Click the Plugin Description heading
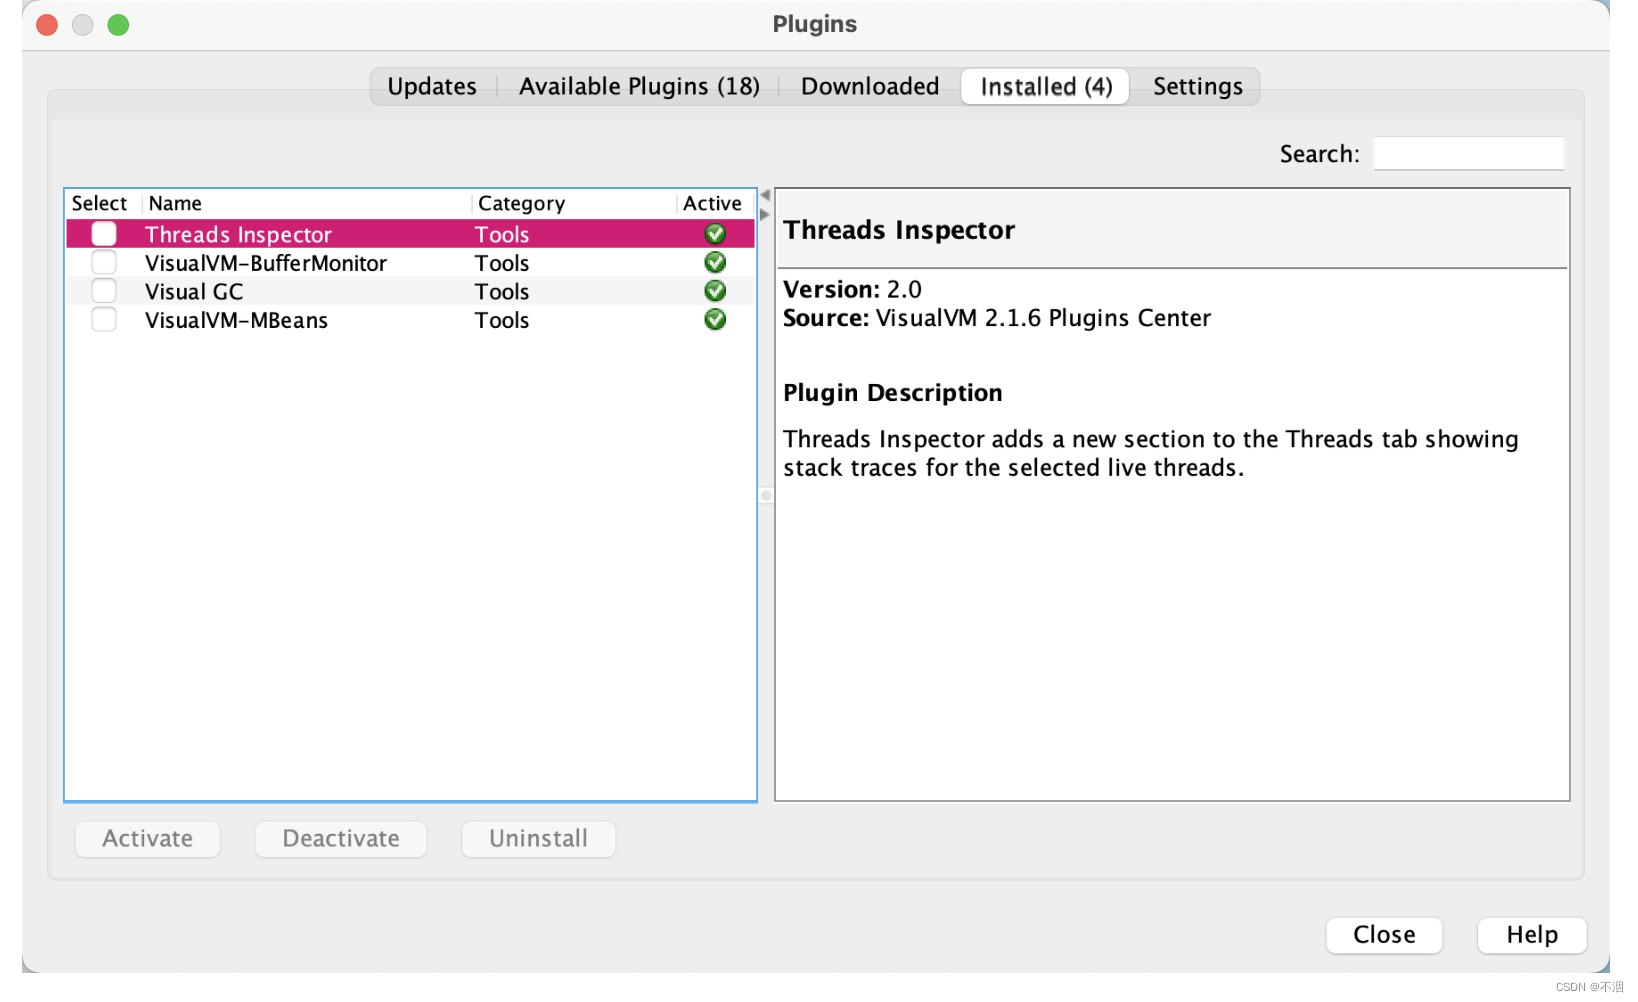 click(x=893, y=393)
